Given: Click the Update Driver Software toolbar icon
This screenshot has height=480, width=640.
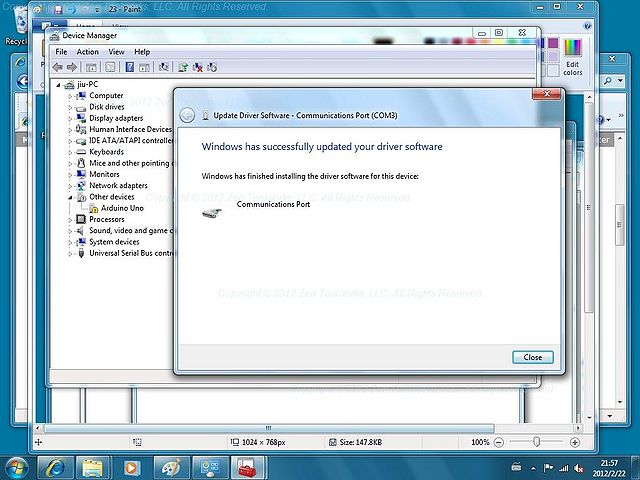Looking at the screenshot, I should (182, 67).
